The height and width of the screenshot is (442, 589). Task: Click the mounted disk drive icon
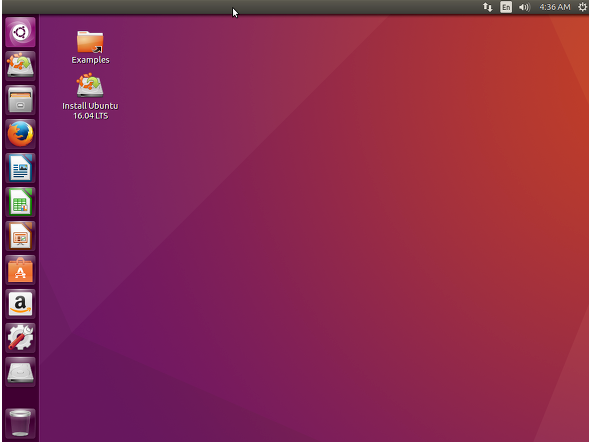tap(20, 372)
